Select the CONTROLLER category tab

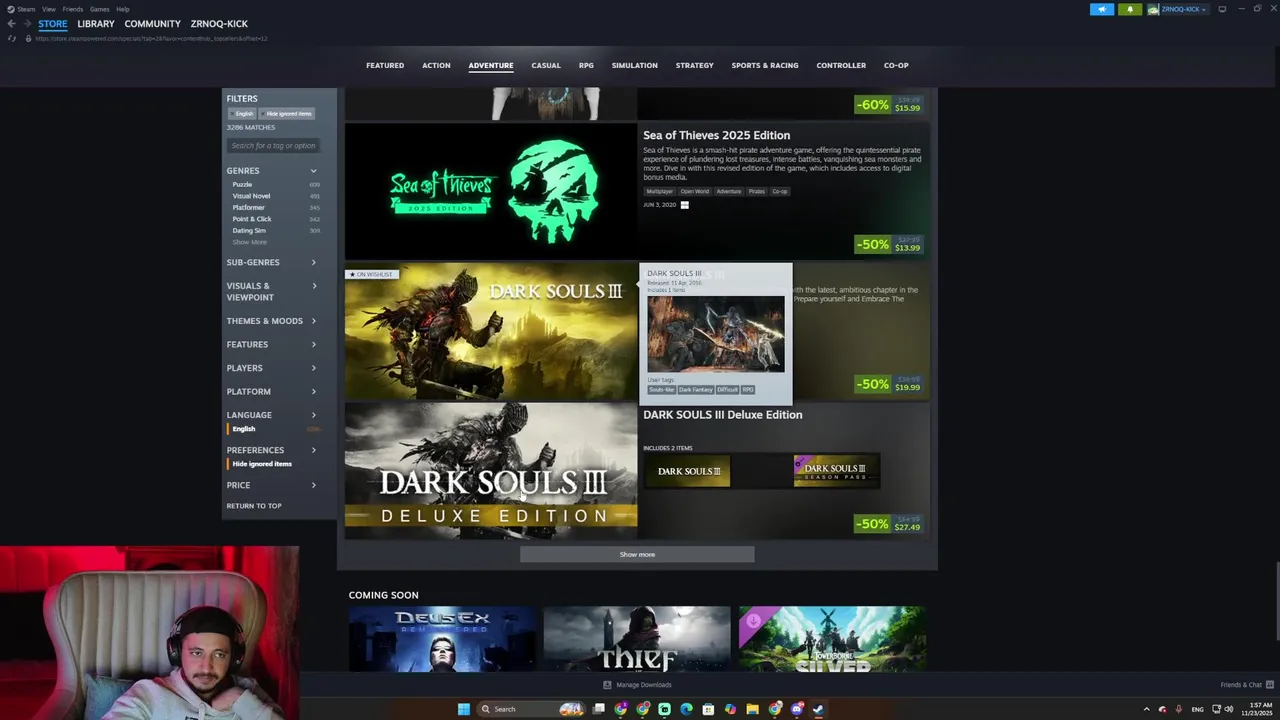841,66
